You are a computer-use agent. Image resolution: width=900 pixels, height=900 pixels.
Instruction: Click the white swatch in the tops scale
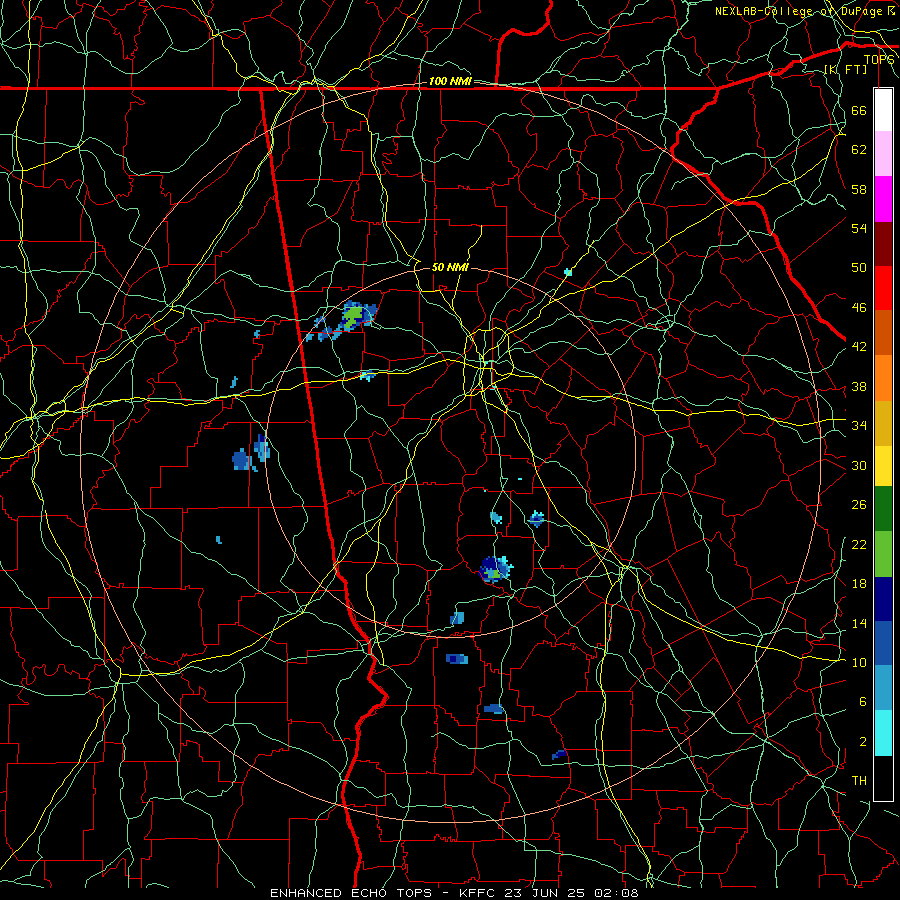(883, 110)
